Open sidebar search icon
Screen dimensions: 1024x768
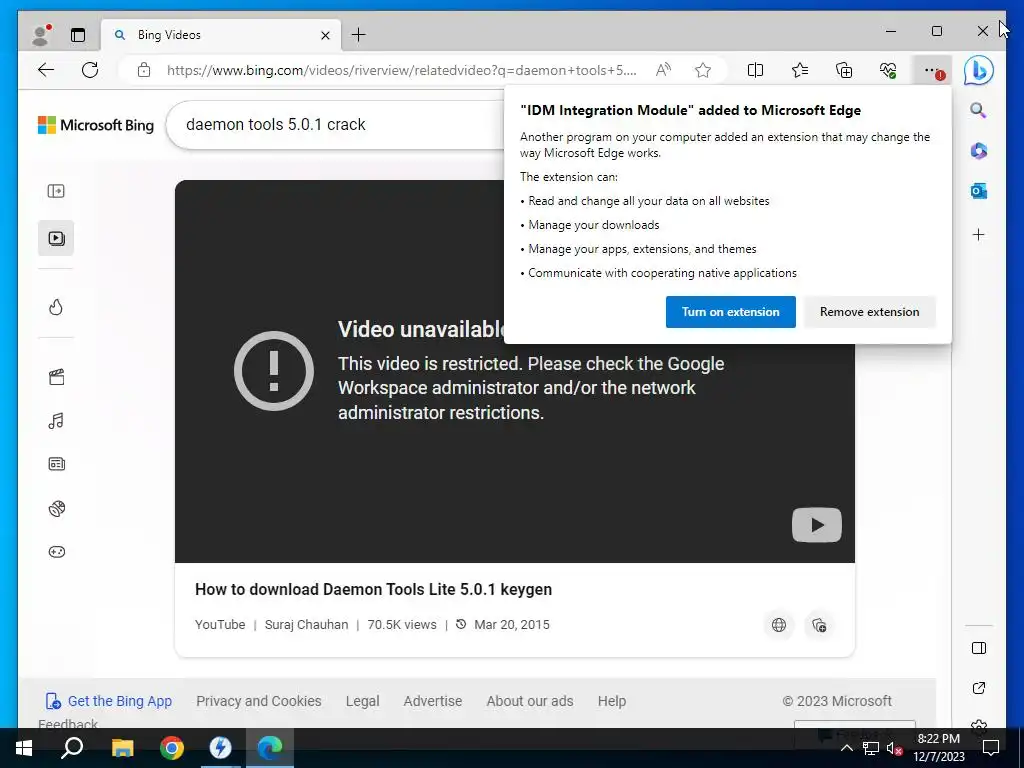click(x=978, y=110)
